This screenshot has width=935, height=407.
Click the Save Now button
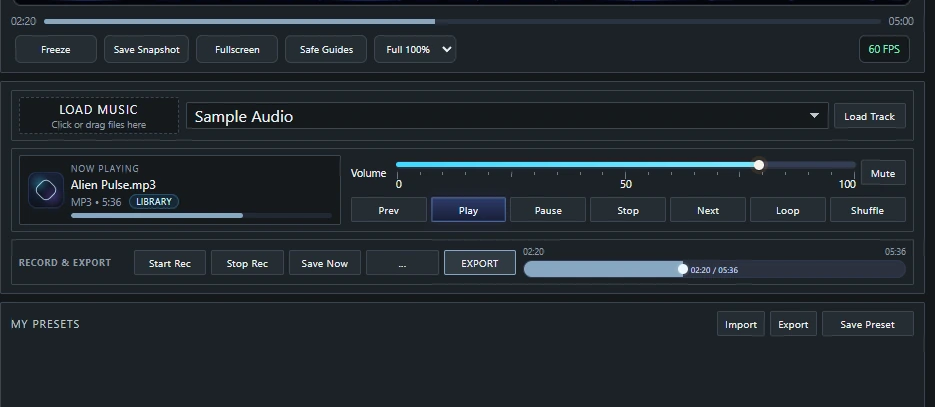325,263
